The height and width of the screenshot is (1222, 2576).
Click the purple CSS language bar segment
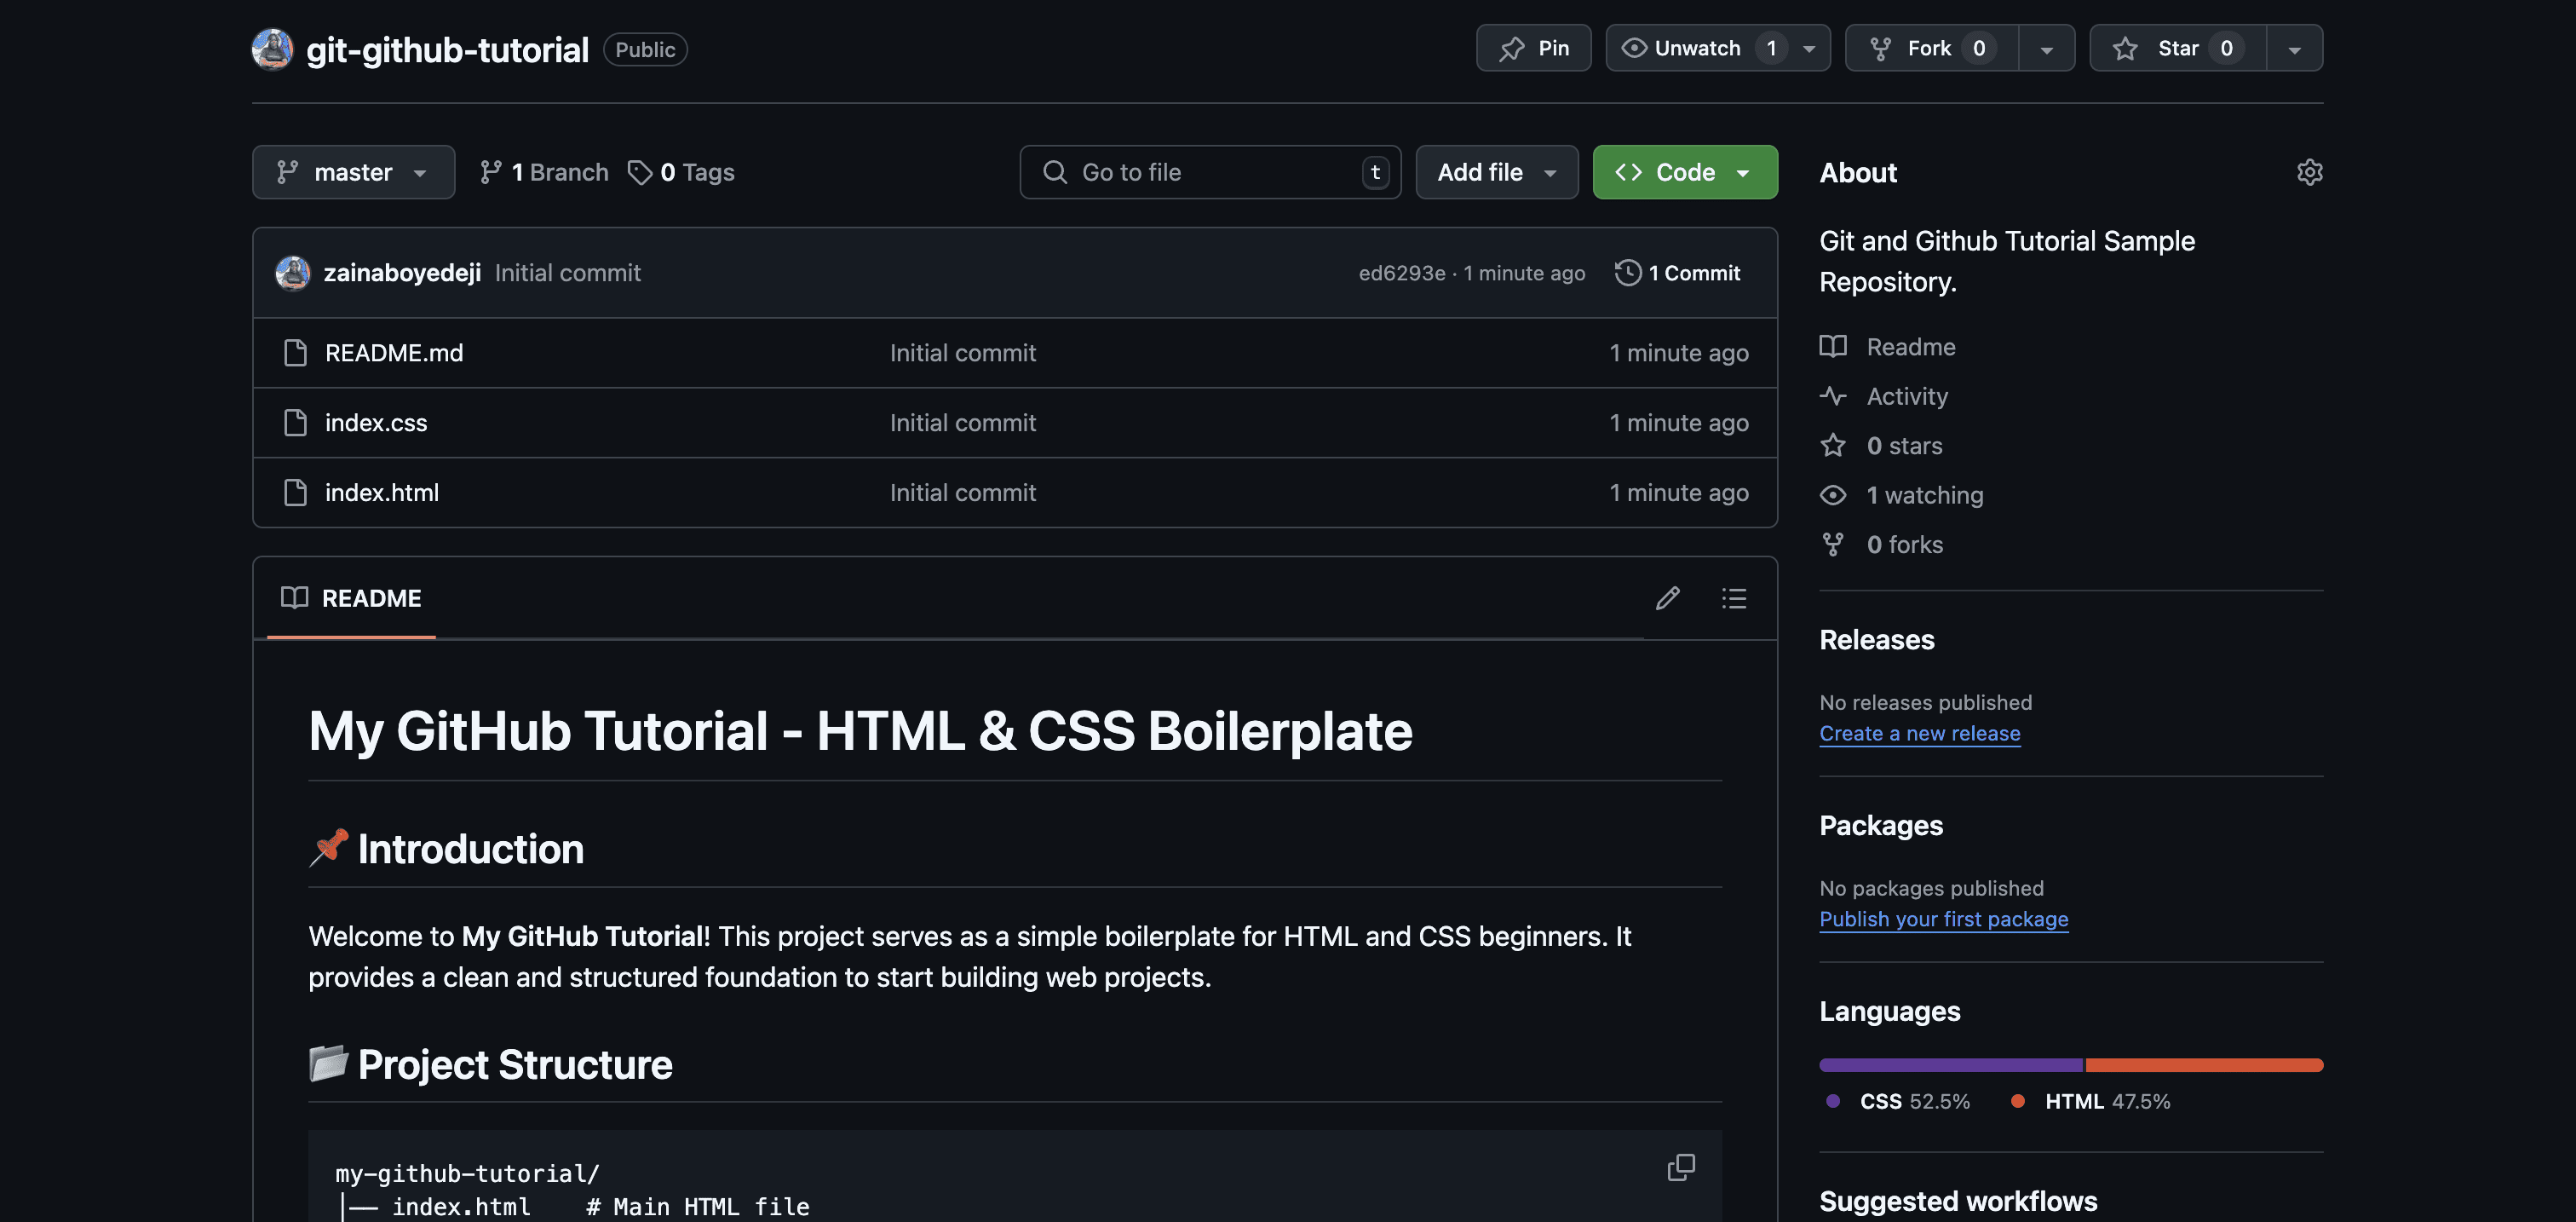pyautogui.click(x=1950, y=1065)
